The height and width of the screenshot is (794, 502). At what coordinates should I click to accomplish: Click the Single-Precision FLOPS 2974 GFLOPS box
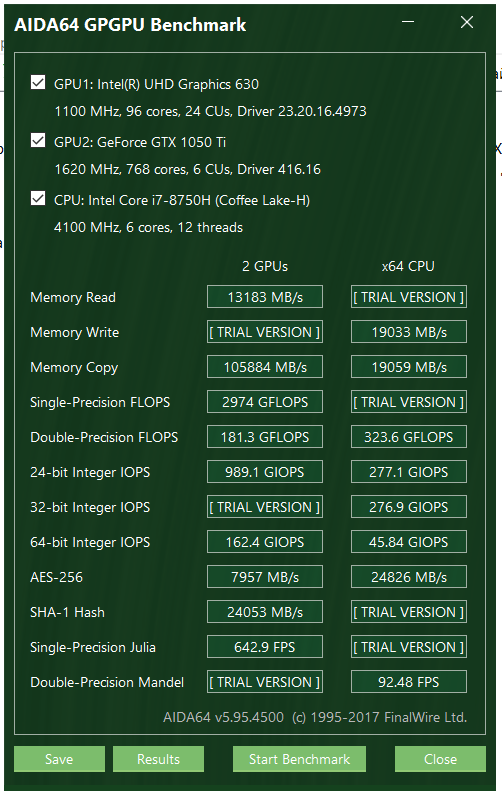[265, 402]
